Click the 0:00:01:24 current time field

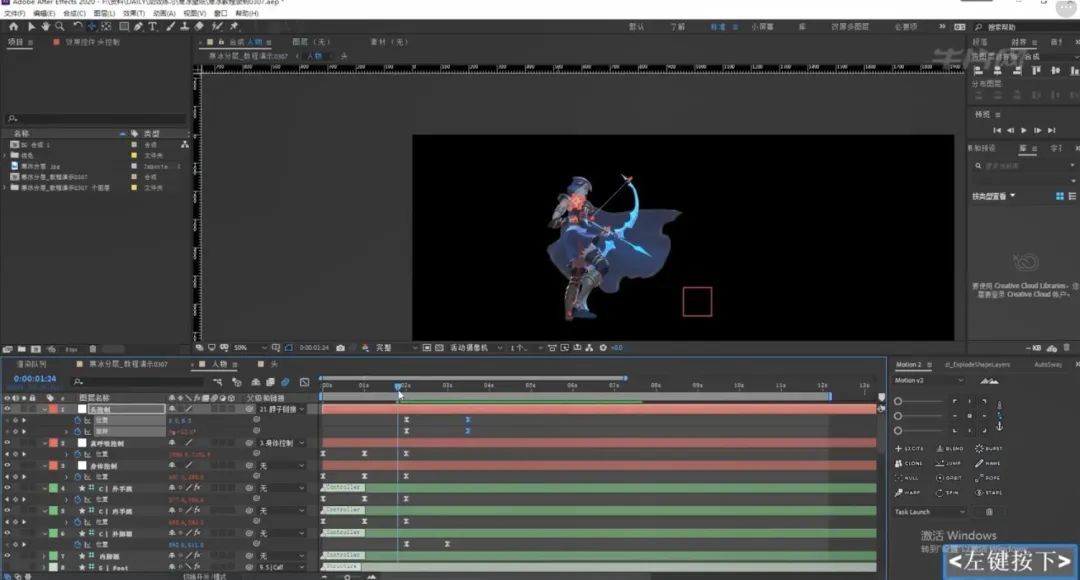click(33, 379)
